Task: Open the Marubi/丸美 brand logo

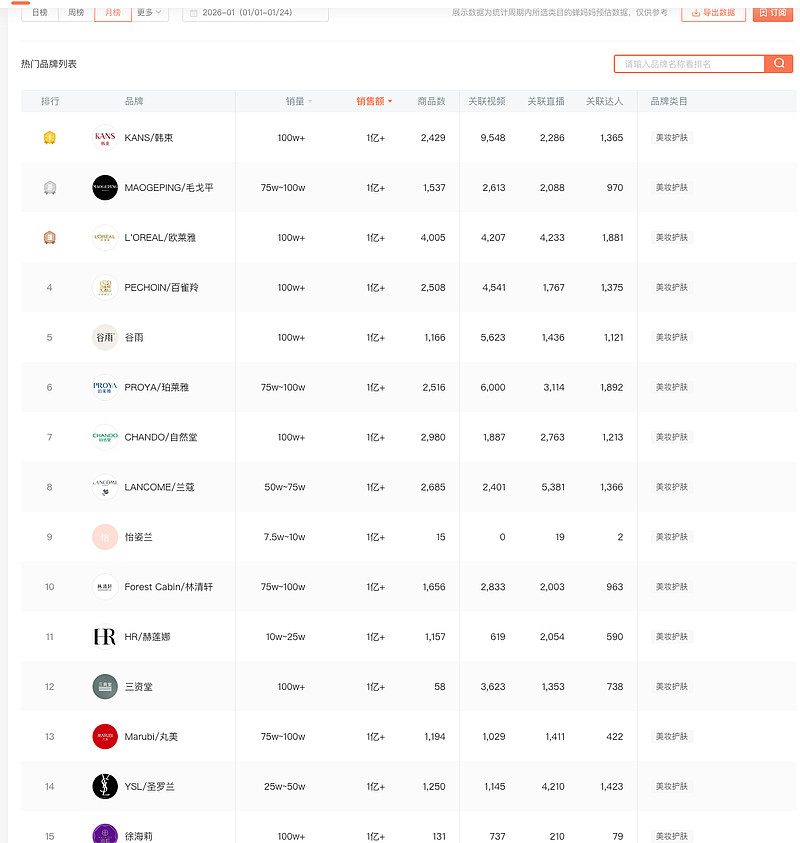Action: (105, 737)
